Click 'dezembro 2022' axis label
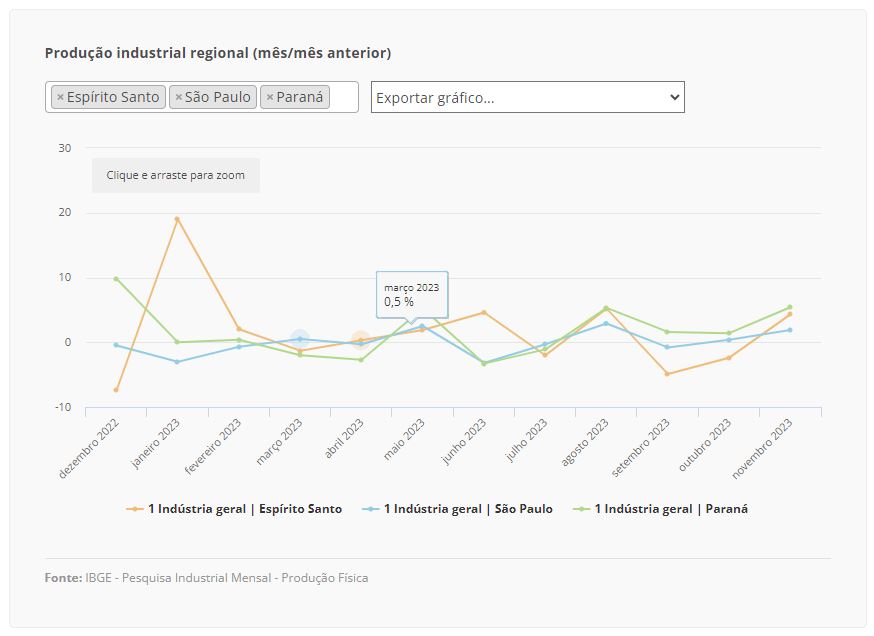Screen dimensions: 874x636 (x=89, y=449)
